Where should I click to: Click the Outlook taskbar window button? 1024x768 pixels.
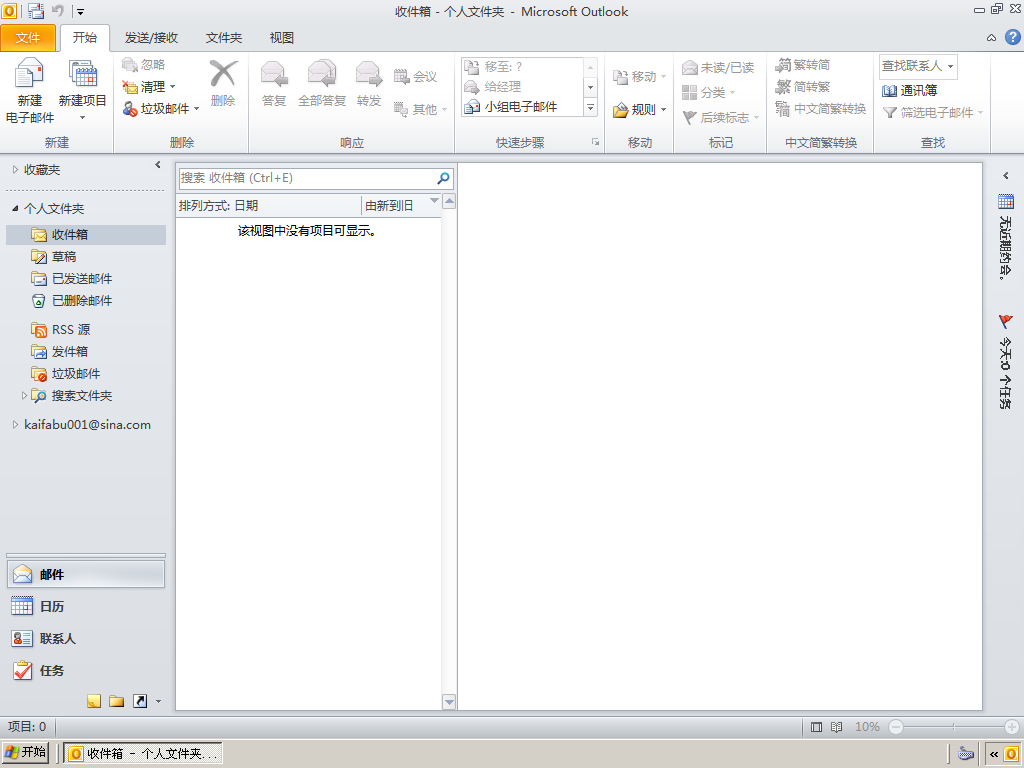pos(143,753)
